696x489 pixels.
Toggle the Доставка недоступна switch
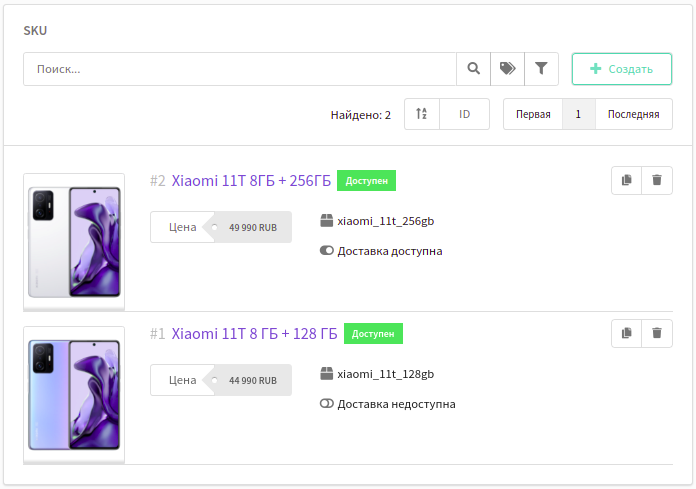(327, 404)
